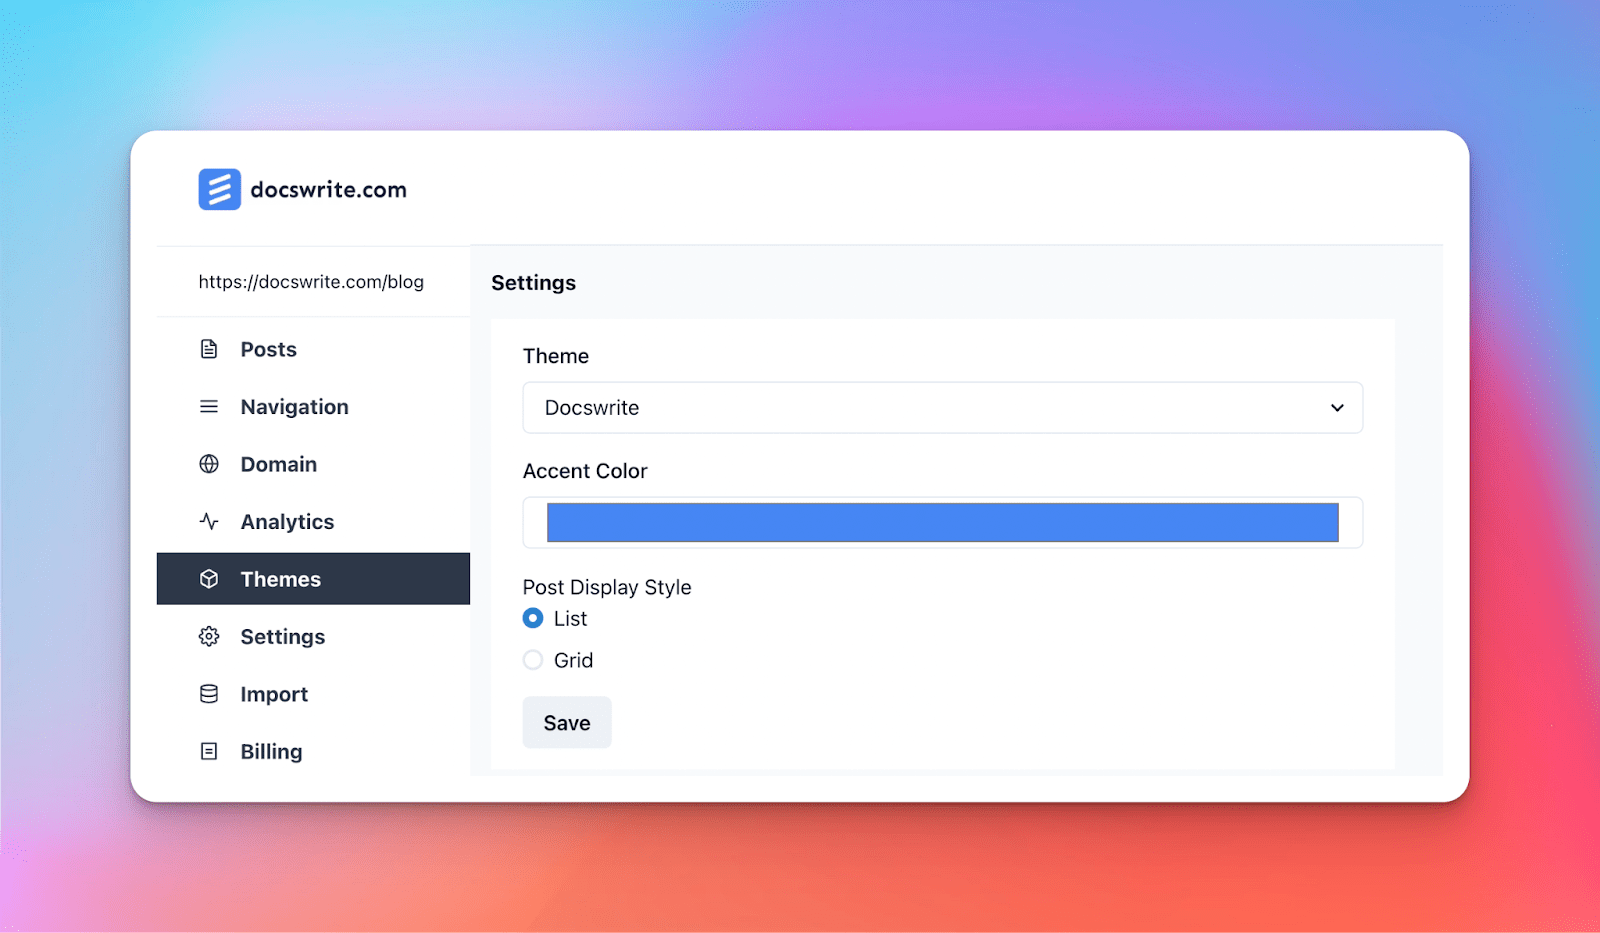Click the List option label

570,619
